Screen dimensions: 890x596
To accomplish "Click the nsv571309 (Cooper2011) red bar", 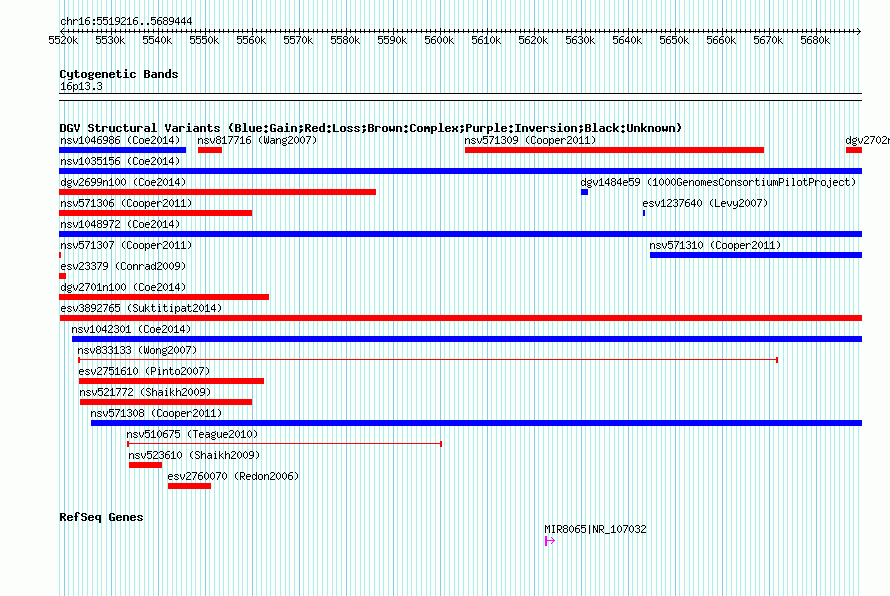I will (614, 150).
